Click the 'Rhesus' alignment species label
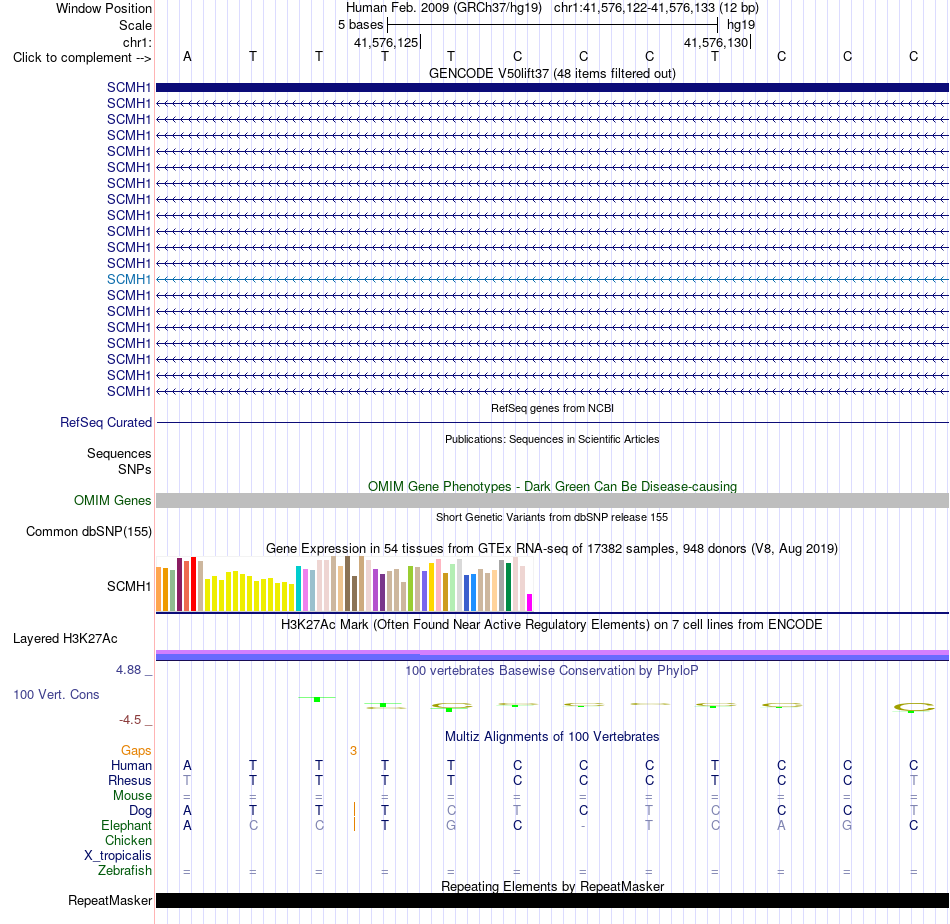Screen dimensions: 950x924 (x=130, y=780)
